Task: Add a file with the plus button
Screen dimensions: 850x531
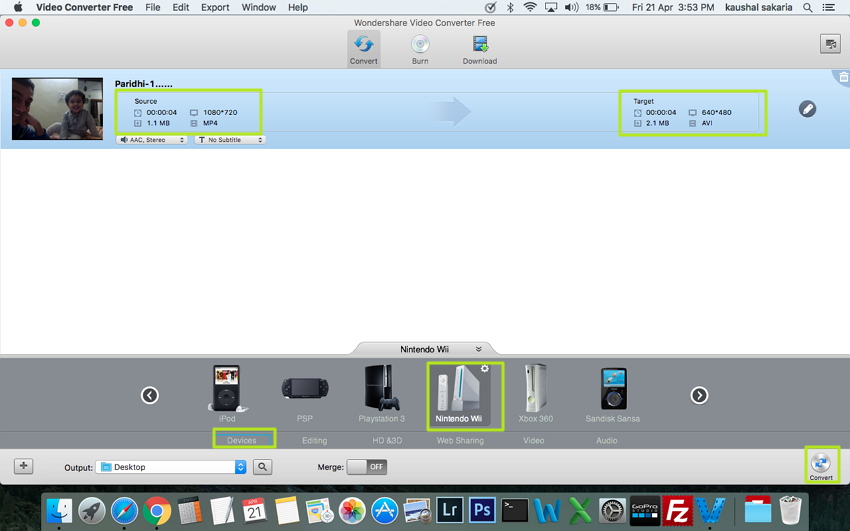Action: tap(23, 466)
